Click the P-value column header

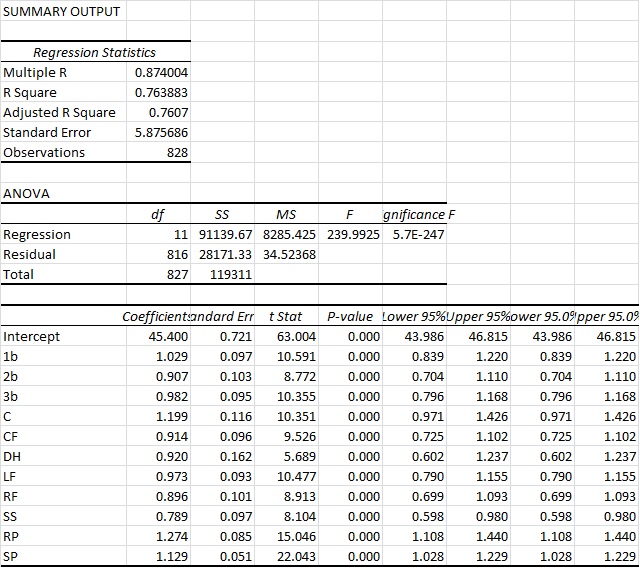[x=350, y=317]
